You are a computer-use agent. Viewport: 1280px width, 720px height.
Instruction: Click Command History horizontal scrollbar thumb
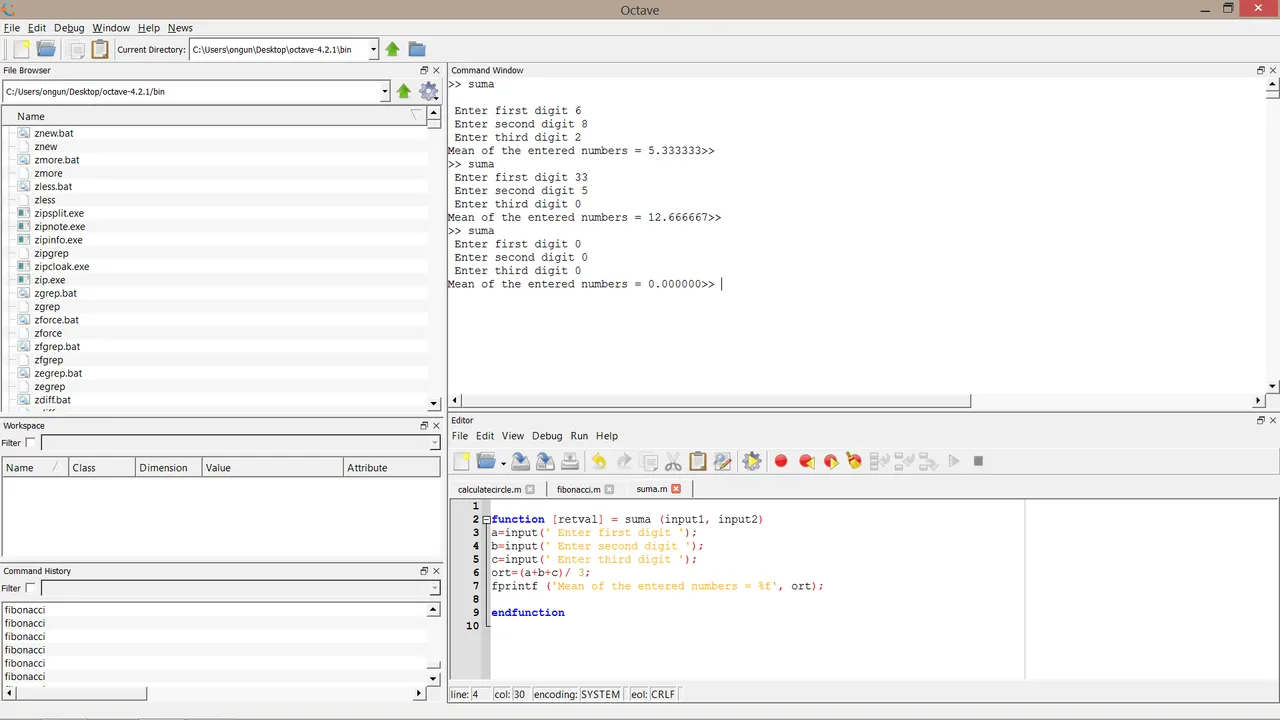[82, 693]
